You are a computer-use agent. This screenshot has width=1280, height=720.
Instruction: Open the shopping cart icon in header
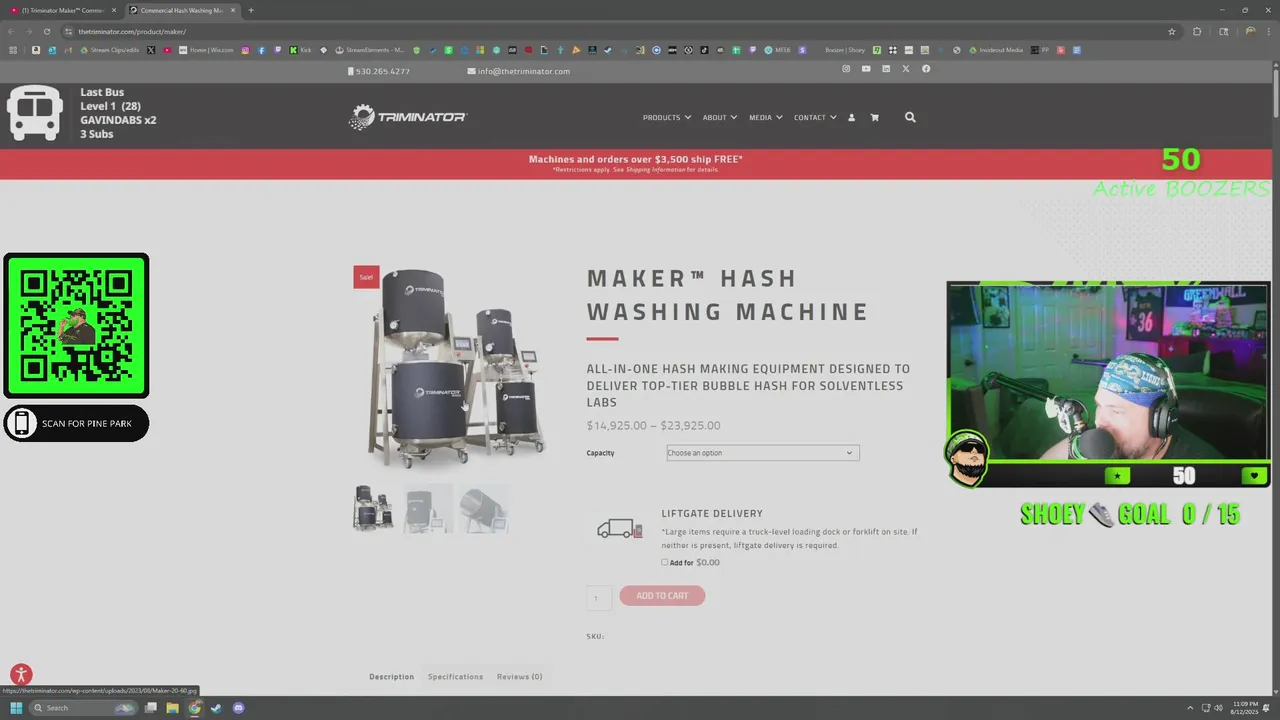click(874, 117)
